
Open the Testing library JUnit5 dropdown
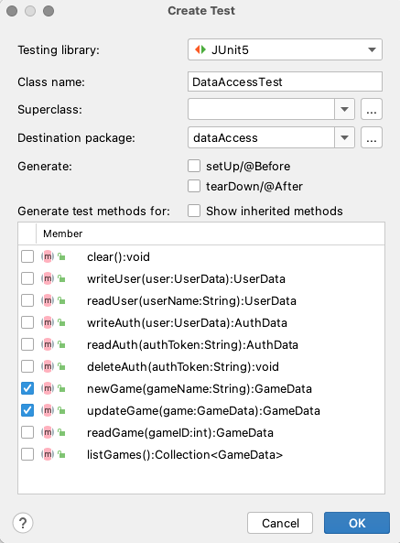[x=285, y=50]
